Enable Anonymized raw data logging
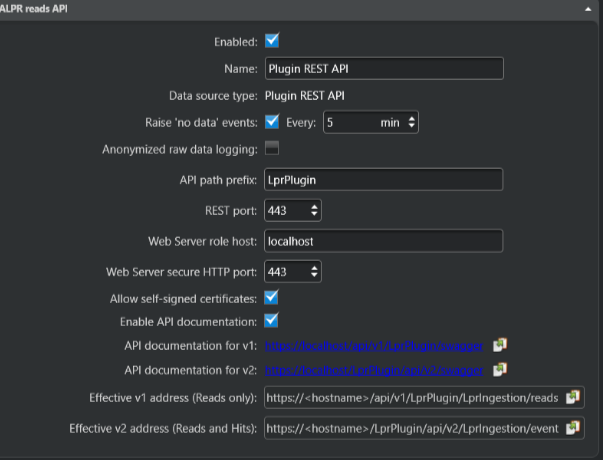The image size is (603, 460). (272, 149)
